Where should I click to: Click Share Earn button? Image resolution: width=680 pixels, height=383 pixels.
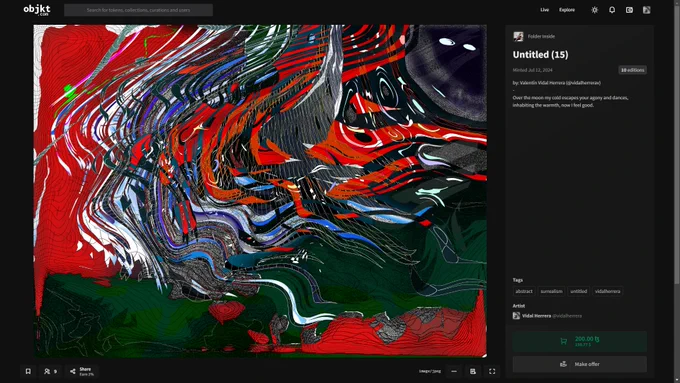[82, 371]
